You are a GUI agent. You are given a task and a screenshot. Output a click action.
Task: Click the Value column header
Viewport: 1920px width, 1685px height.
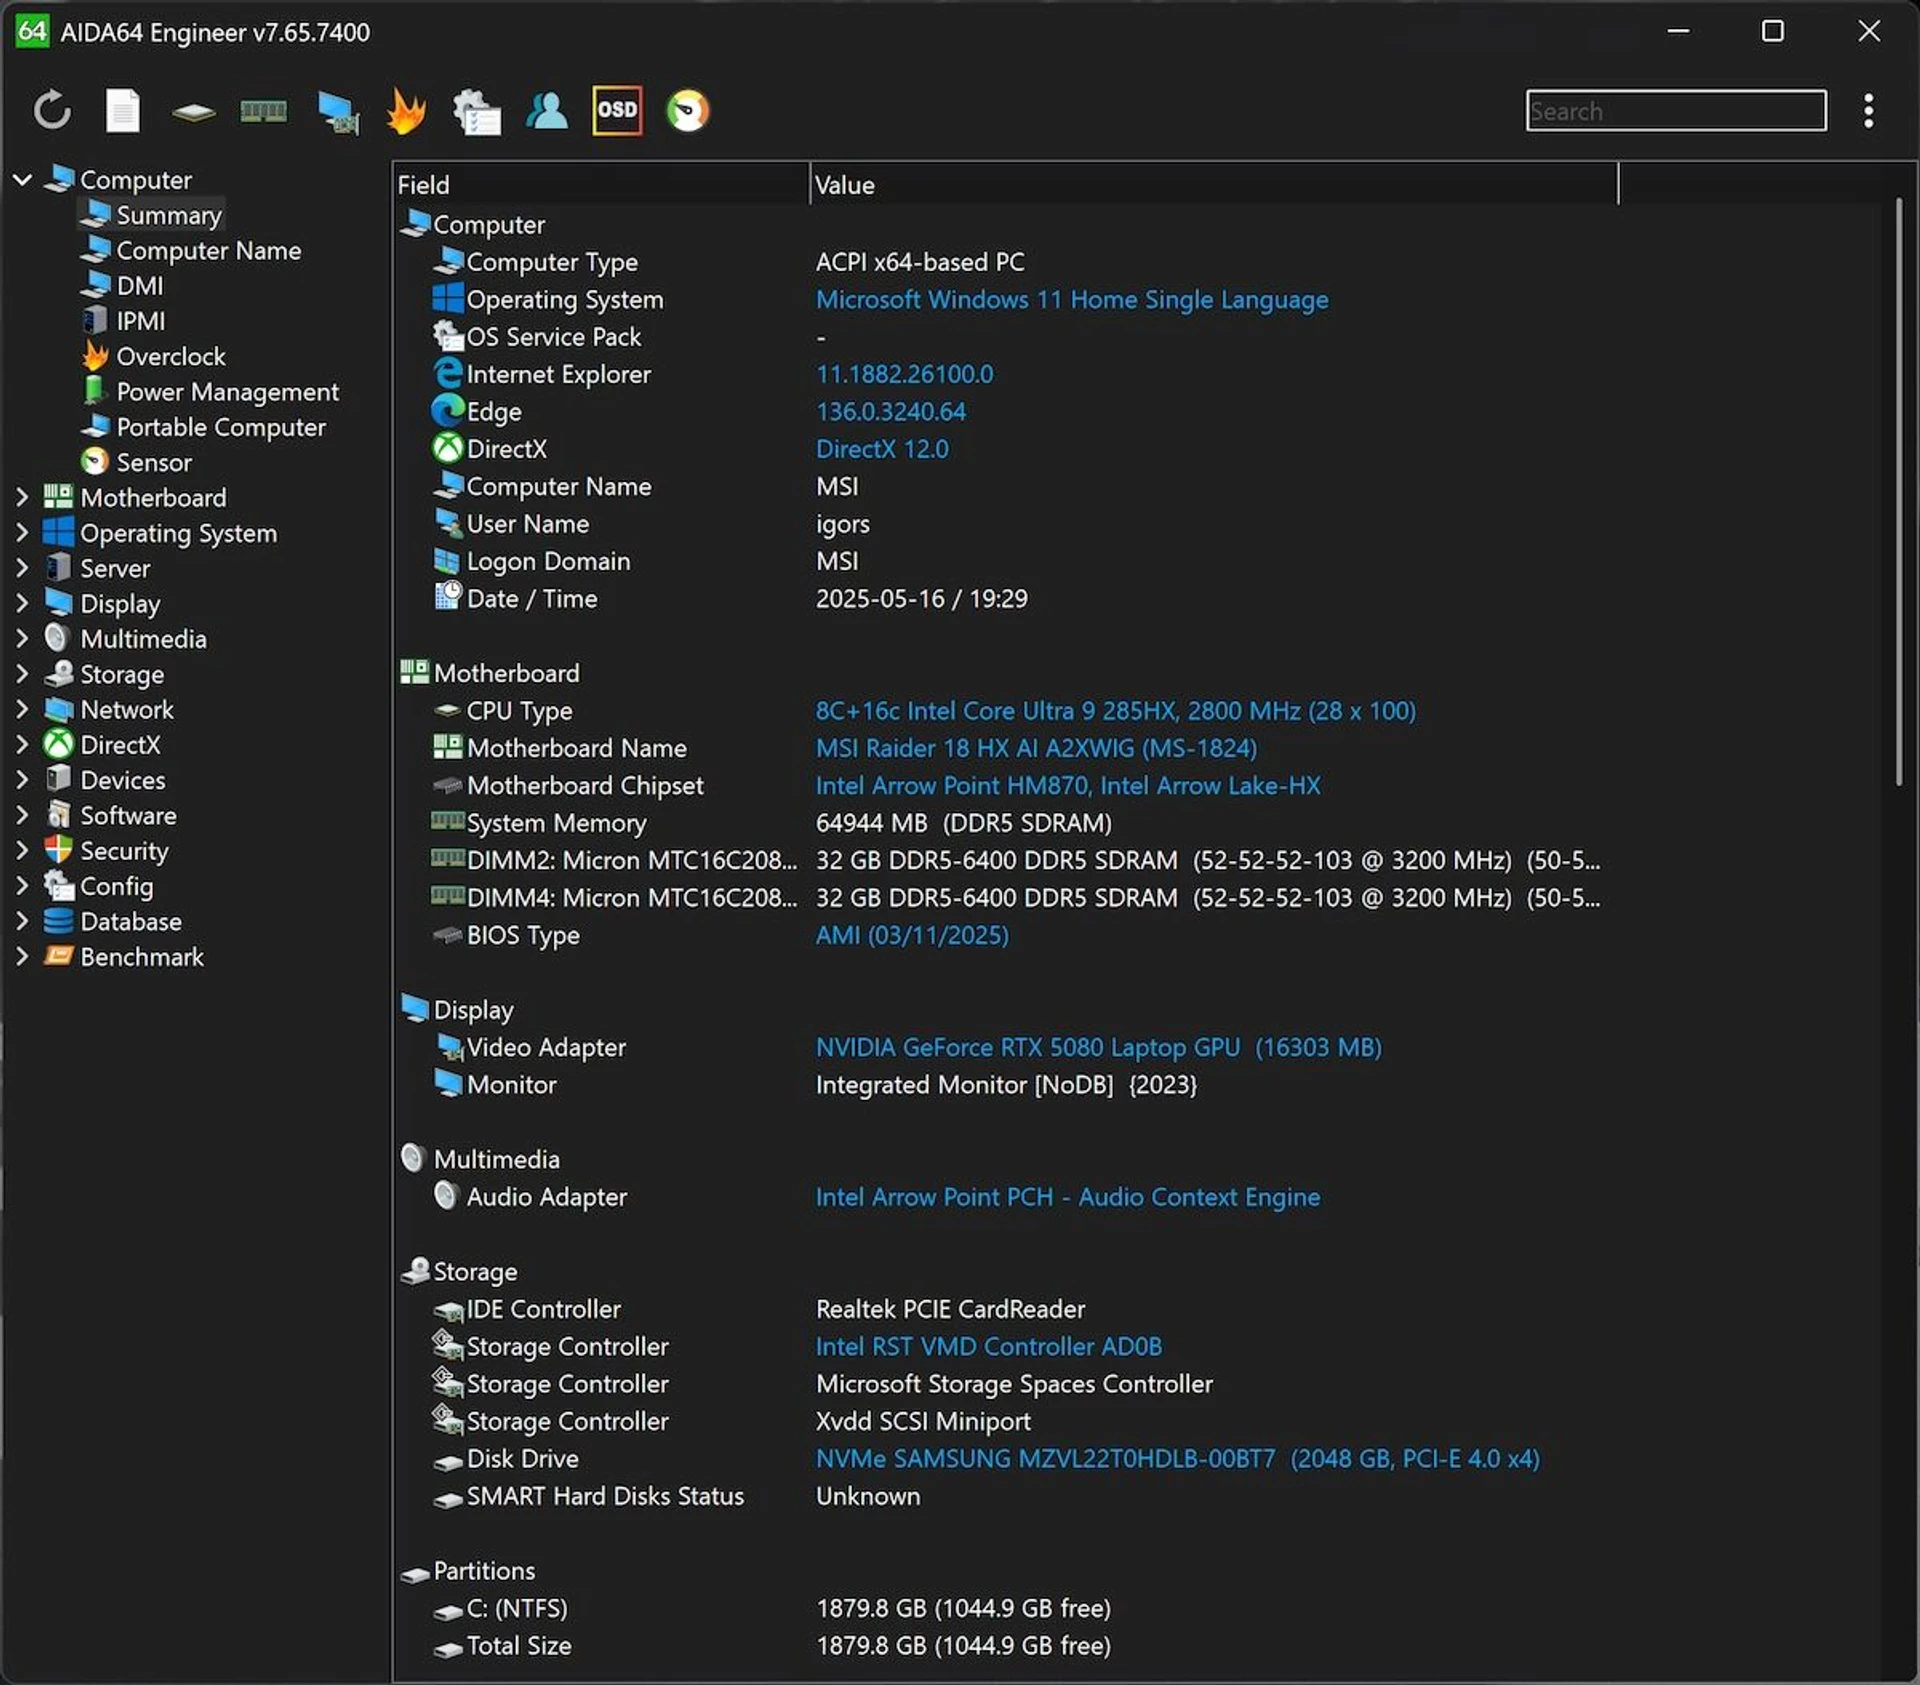[1213, 185]
